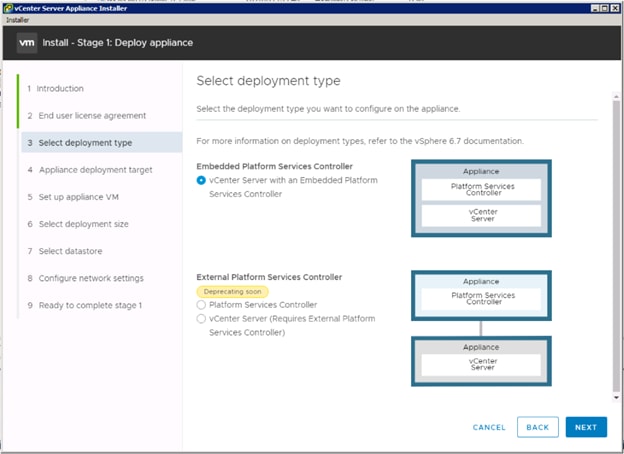Maximize the installer window
The image size is (624, 454).
point(604,8)
